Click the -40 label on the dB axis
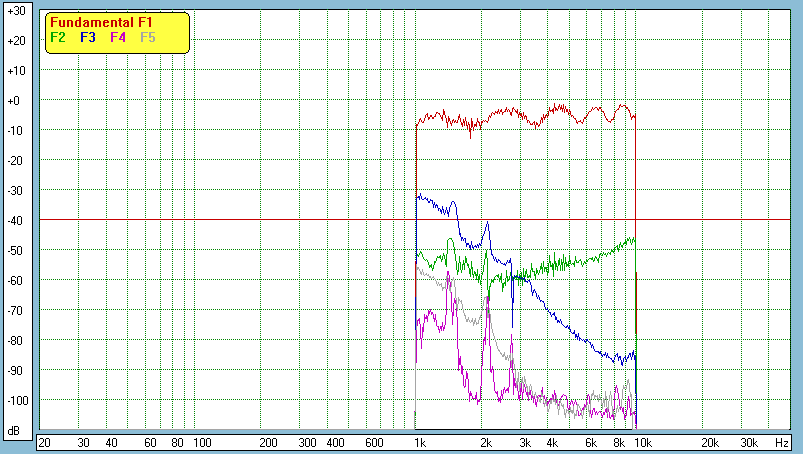Screen dimensions: 803x454 point(15,220)
